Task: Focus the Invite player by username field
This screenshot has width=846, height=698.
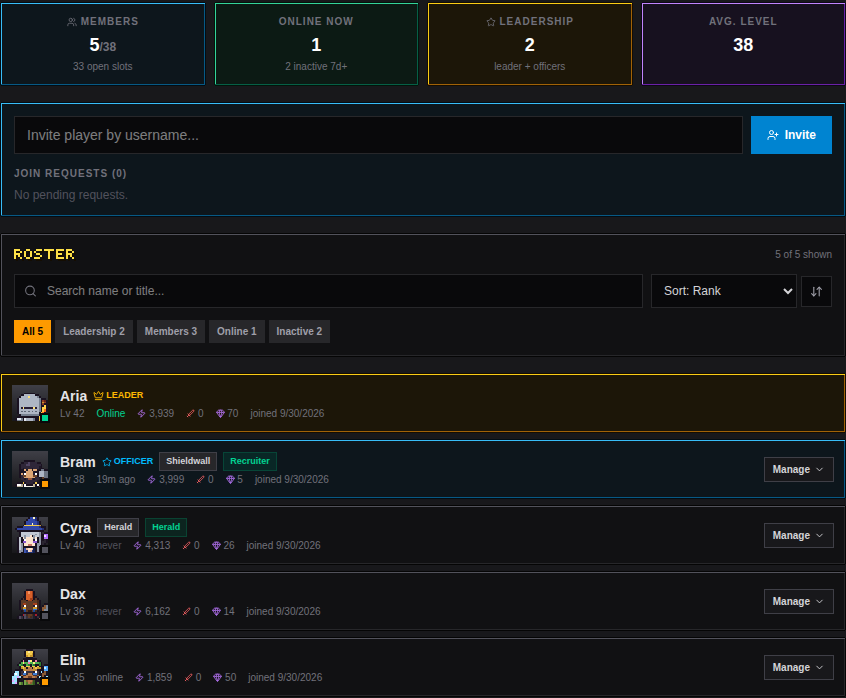Action: 378,135
